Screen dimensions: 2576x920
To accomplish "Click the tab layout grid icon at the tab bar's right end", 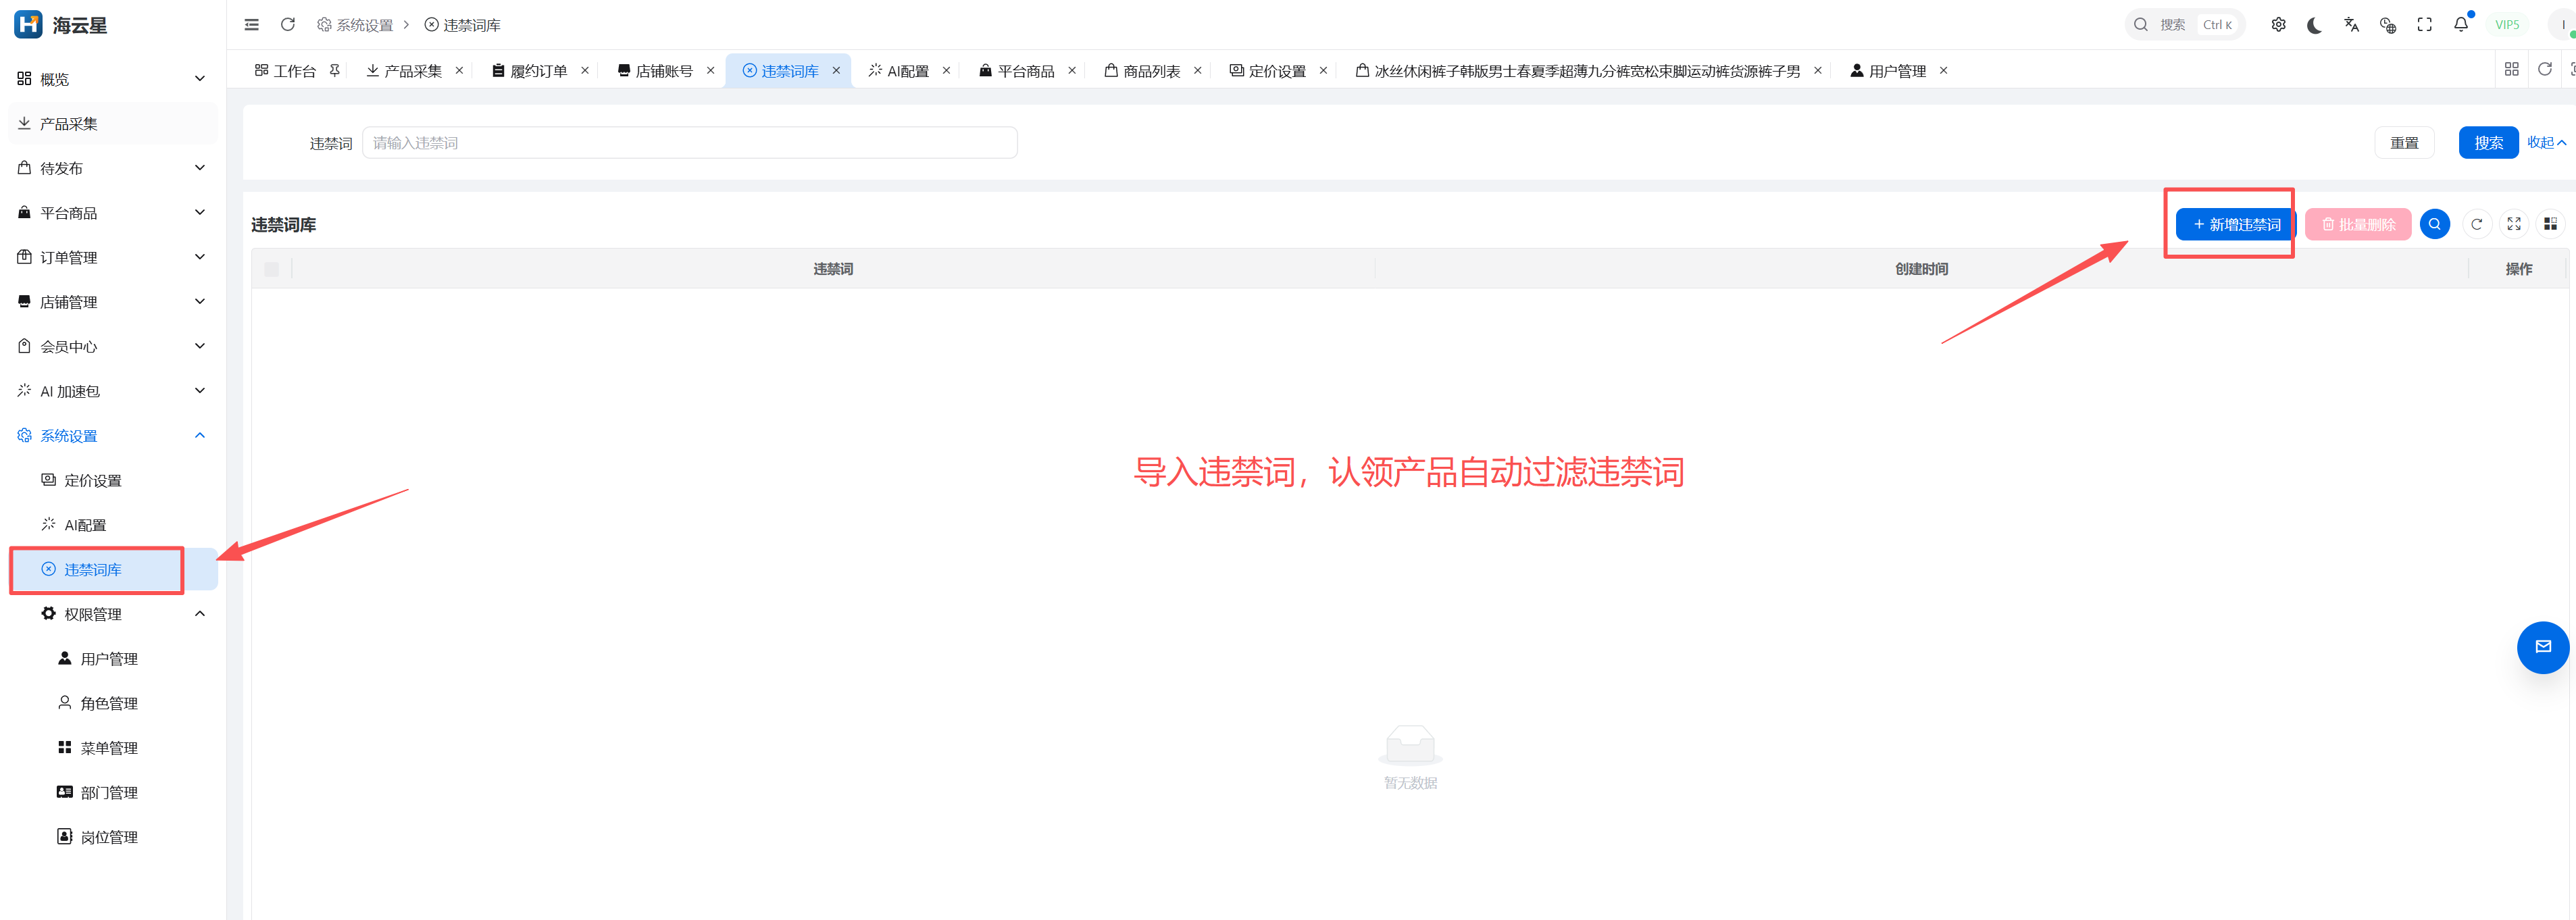I will (x=2511, y=70).
